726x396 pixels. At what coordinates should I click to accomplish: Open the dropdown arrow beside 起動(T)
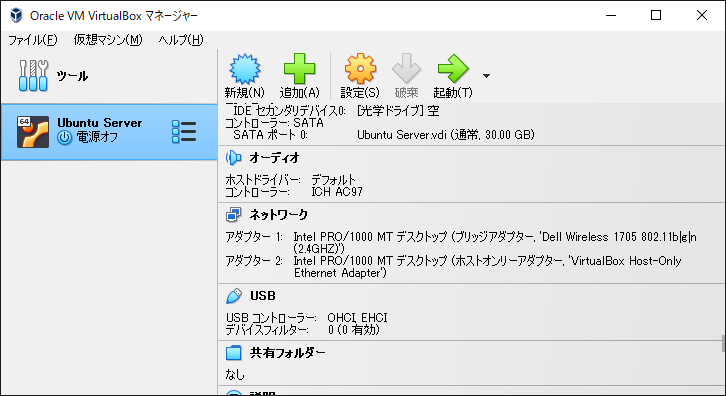[486, 75]
